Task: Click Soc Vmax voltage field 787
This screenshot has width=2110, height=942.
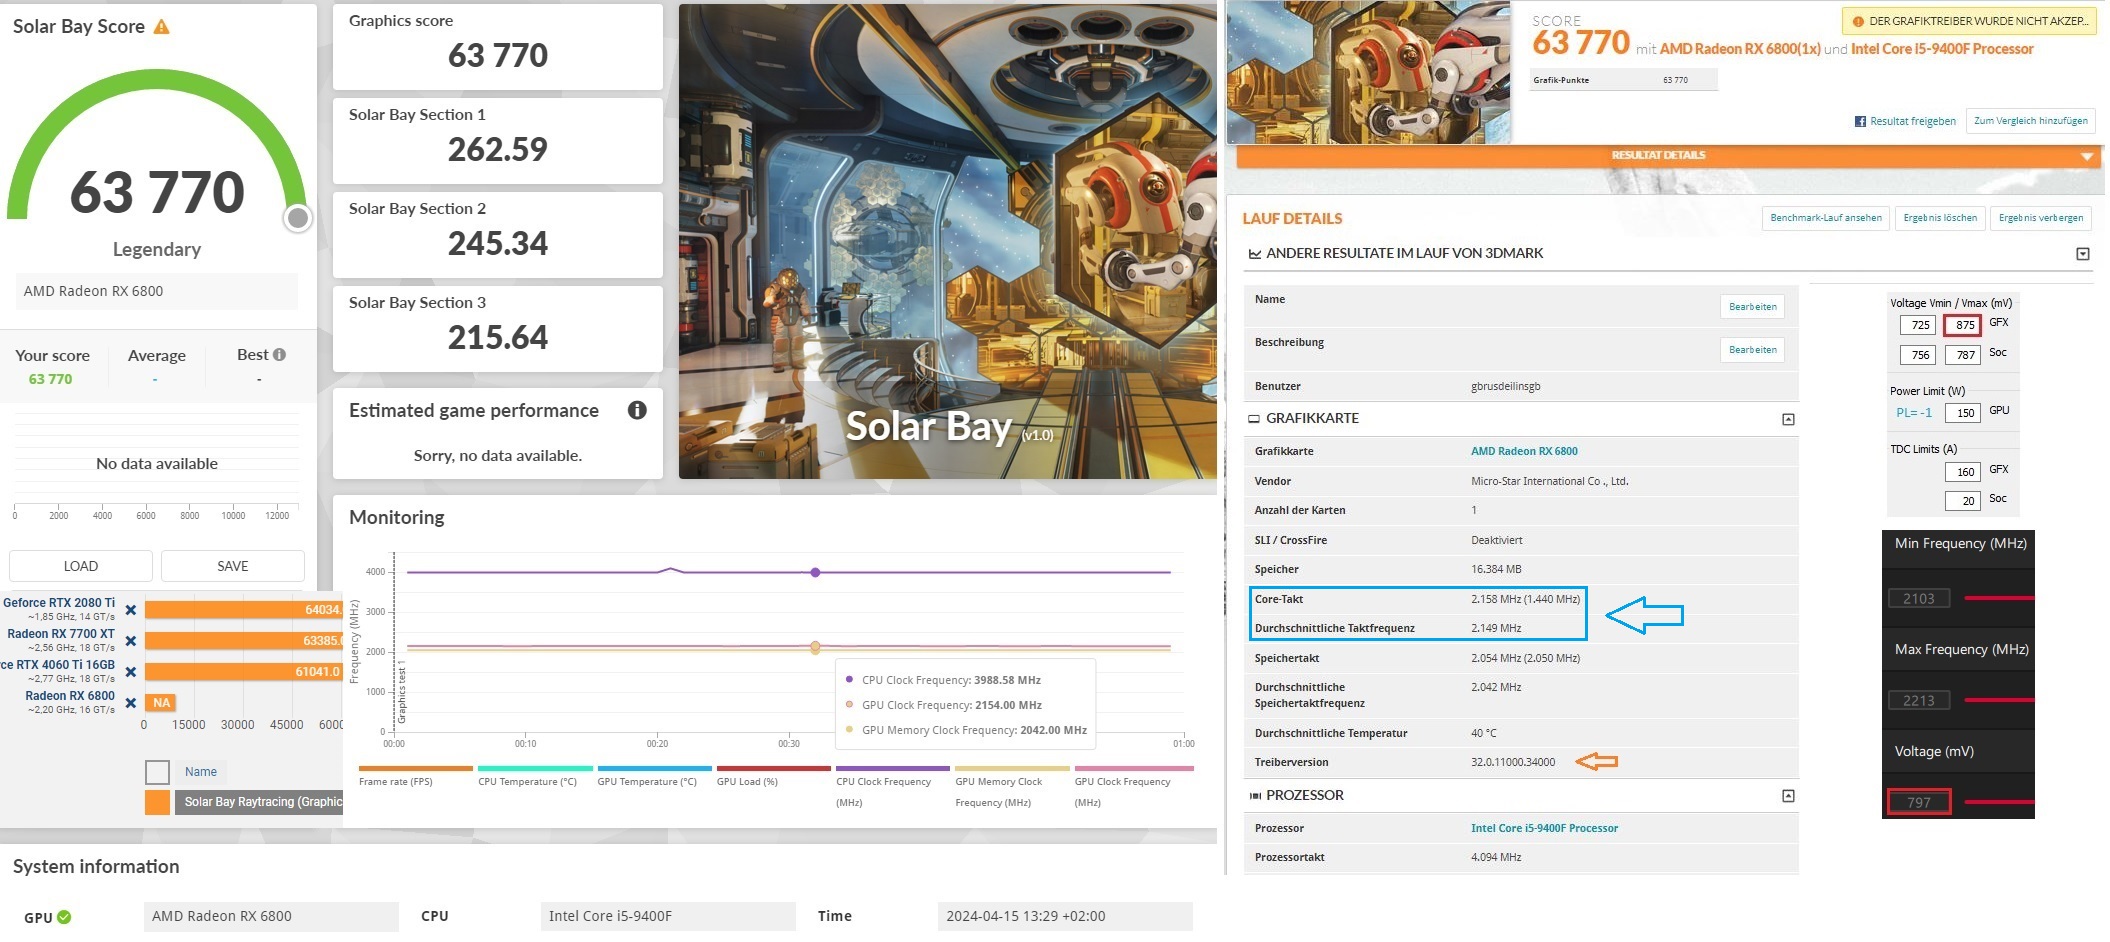Action: 1963,355
